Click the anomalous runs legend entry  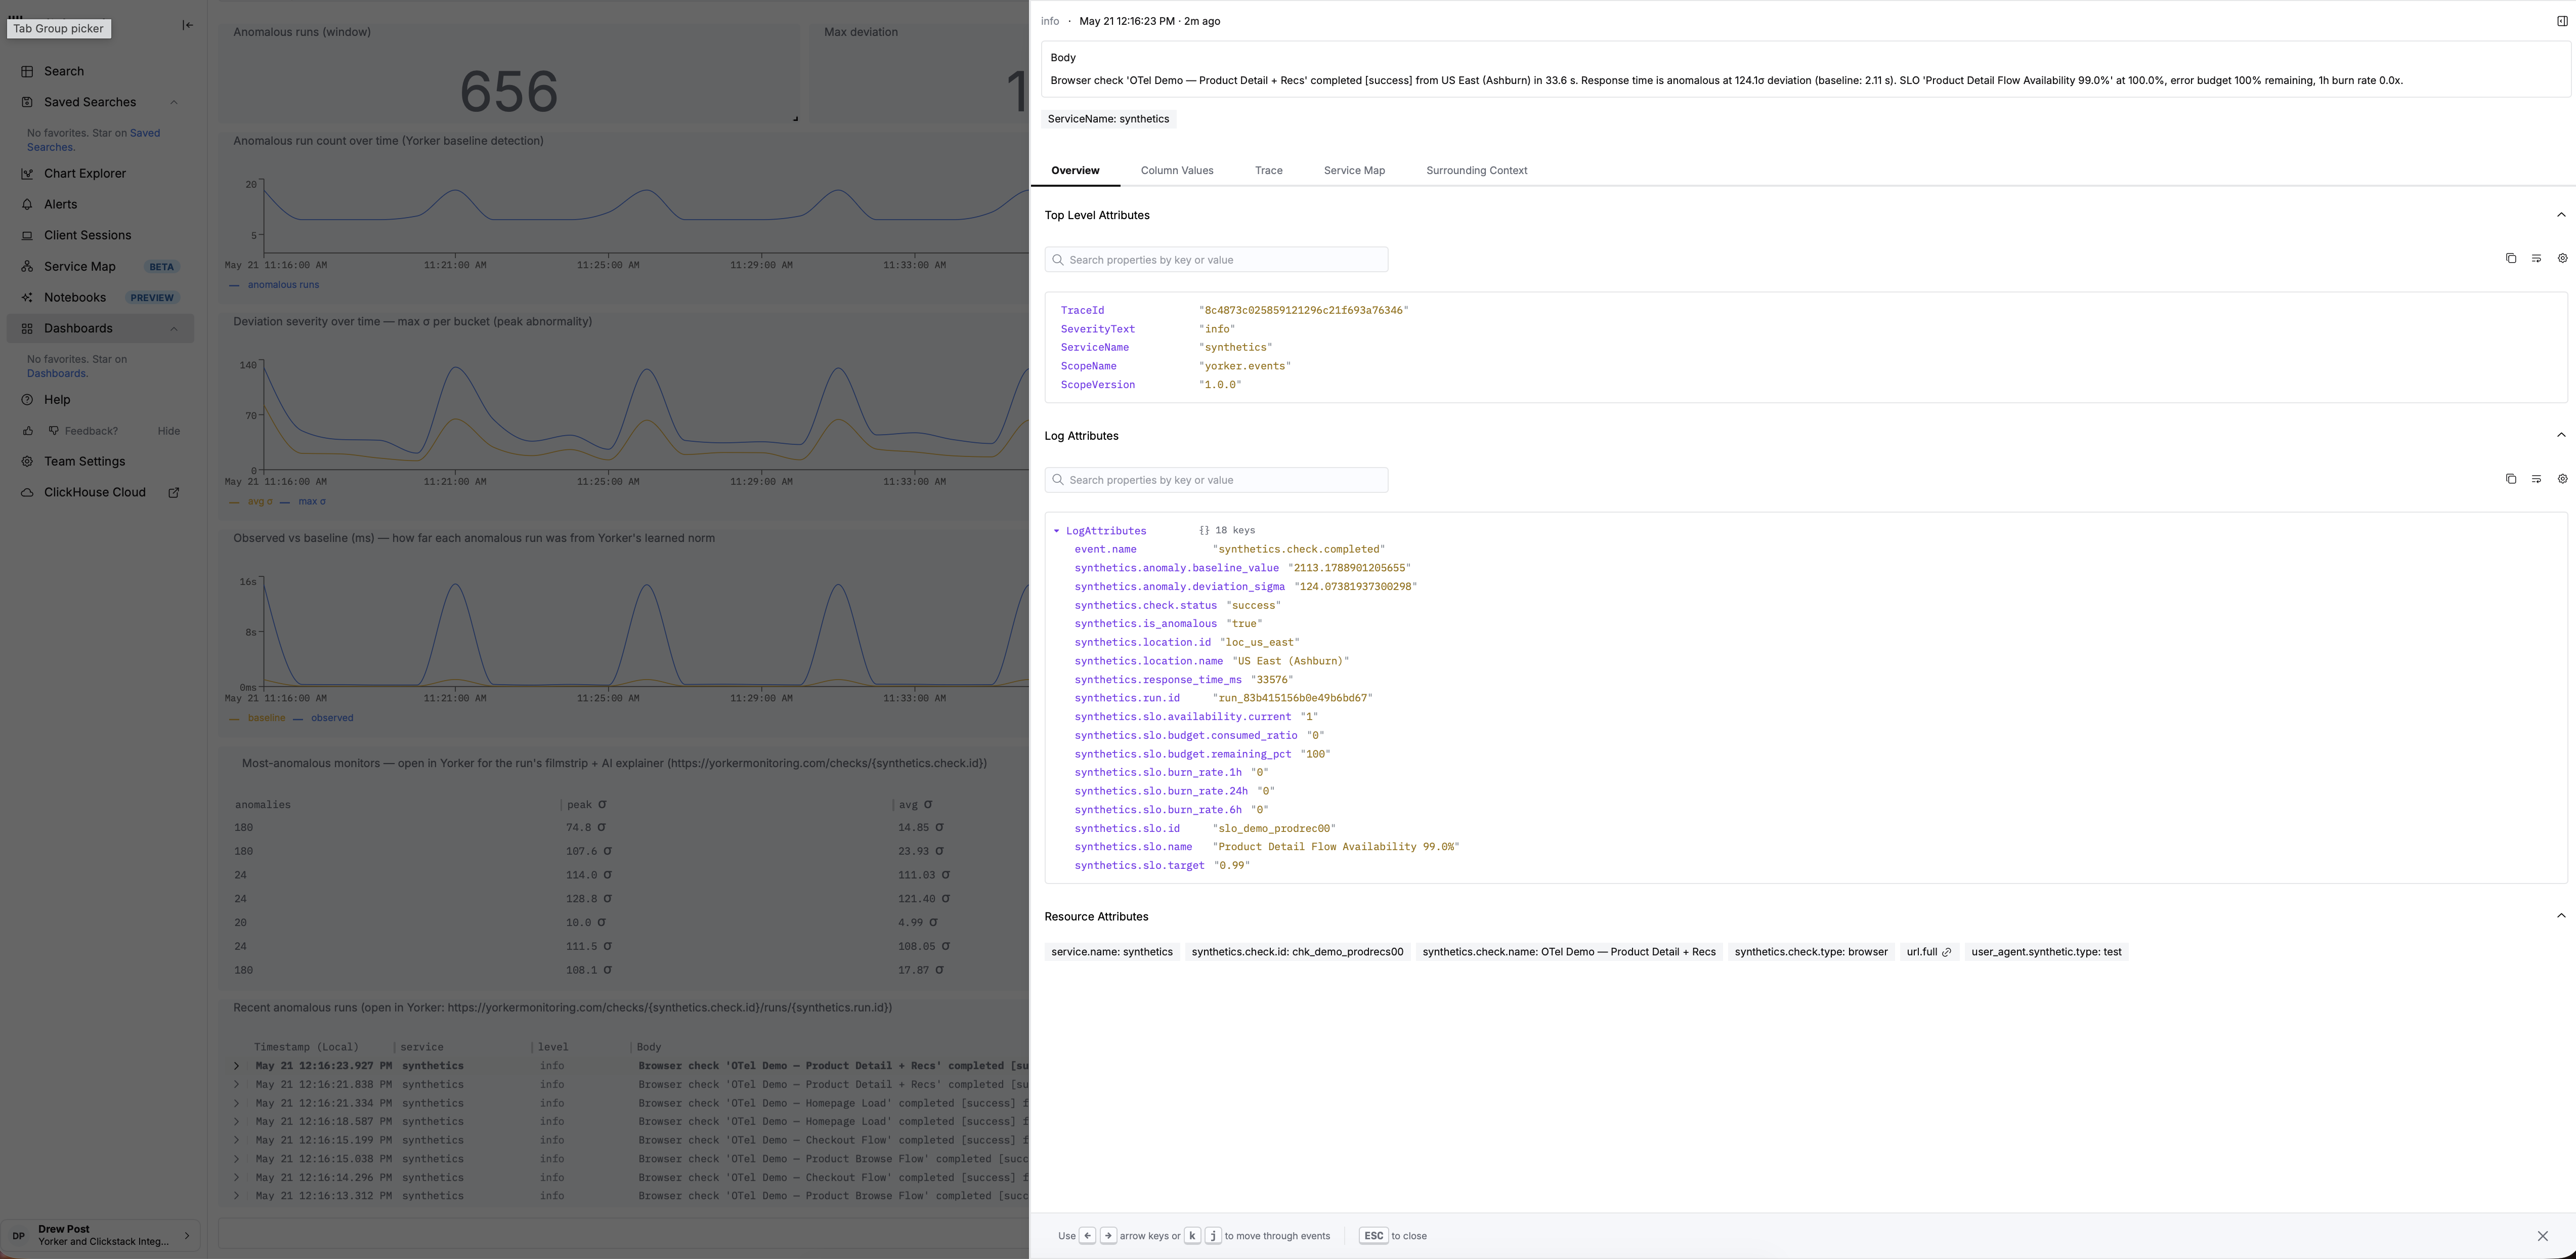pyautogui.click(x=274, y=285)
